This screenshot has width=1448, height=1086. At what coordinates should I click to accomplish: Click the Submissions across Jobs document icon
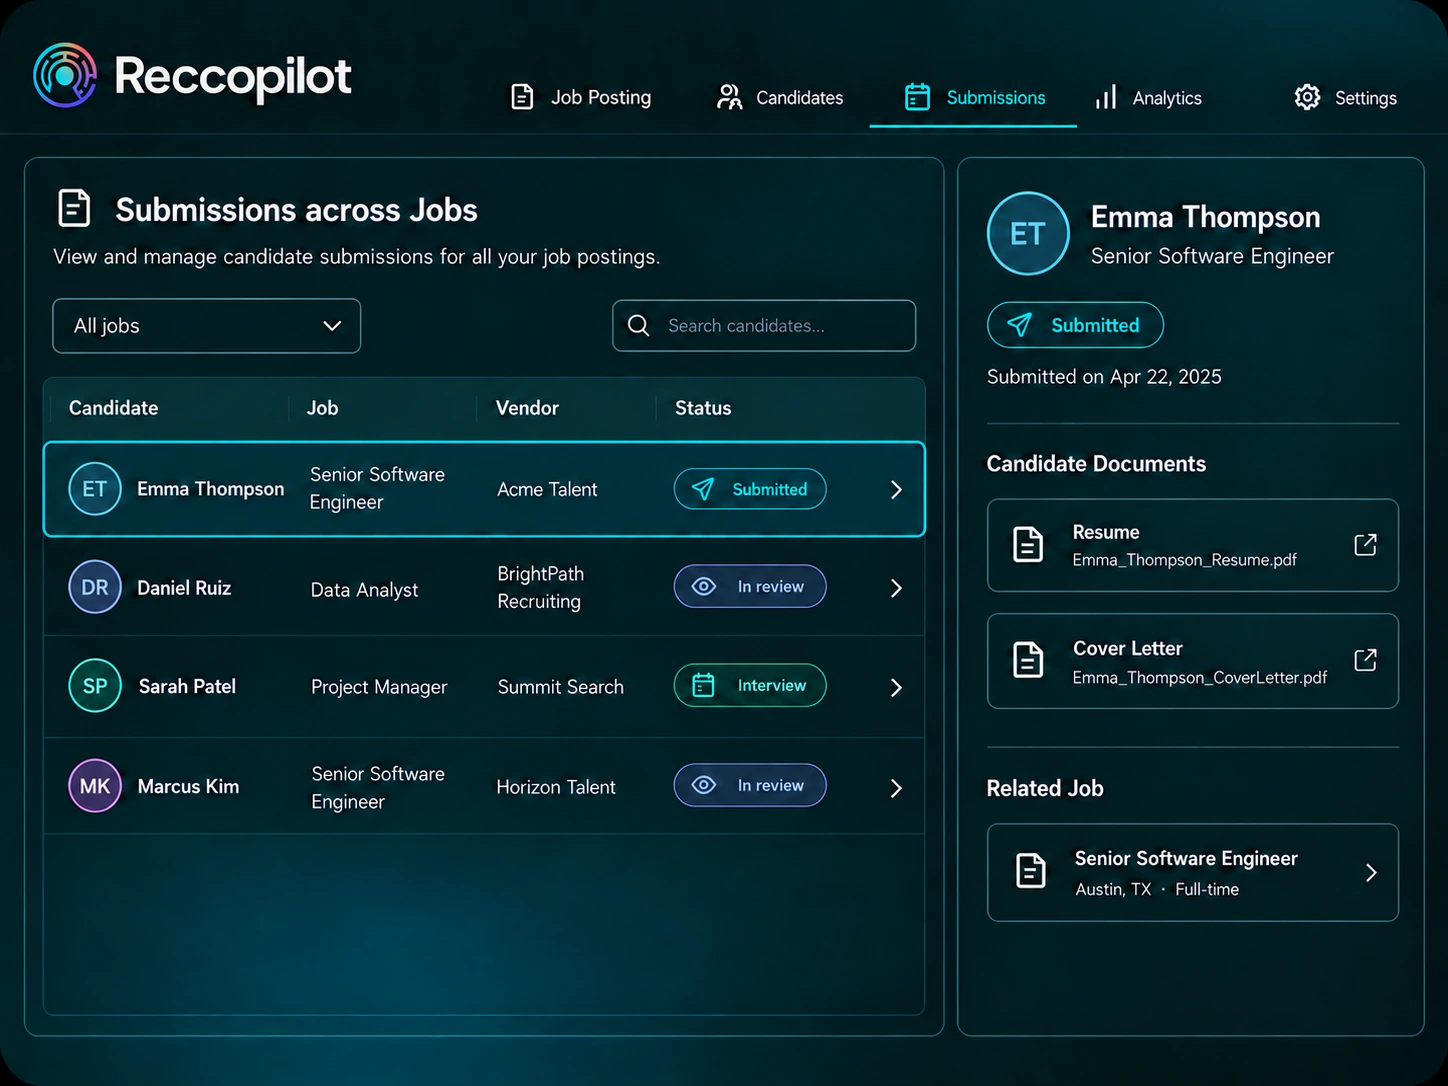[74, 208]
